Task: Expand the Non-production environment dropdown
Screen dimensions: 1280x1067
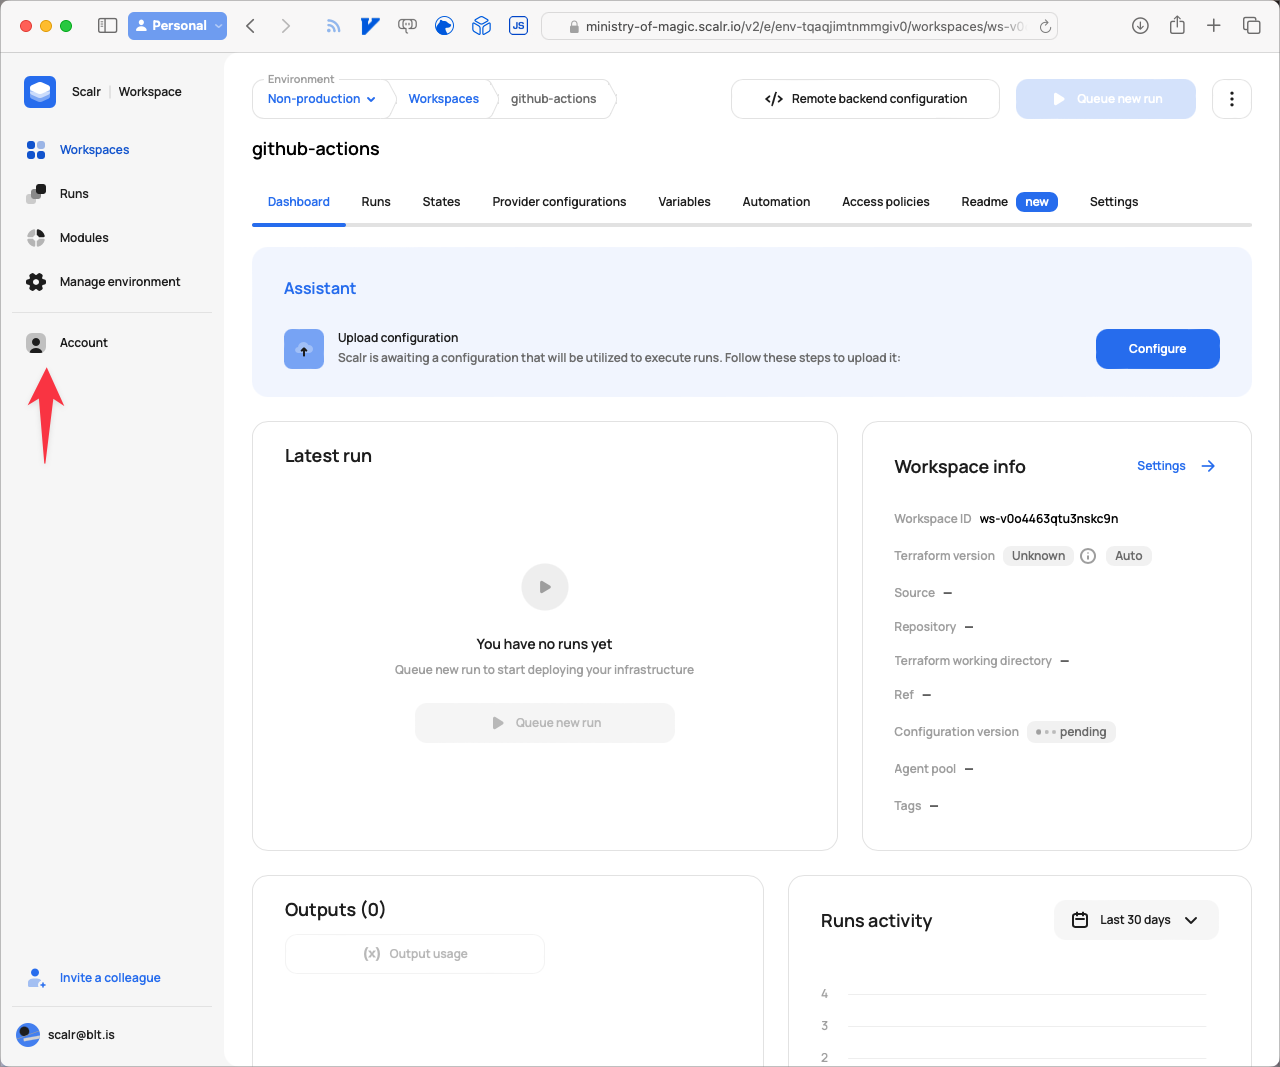Action: (x=322, y=99)
